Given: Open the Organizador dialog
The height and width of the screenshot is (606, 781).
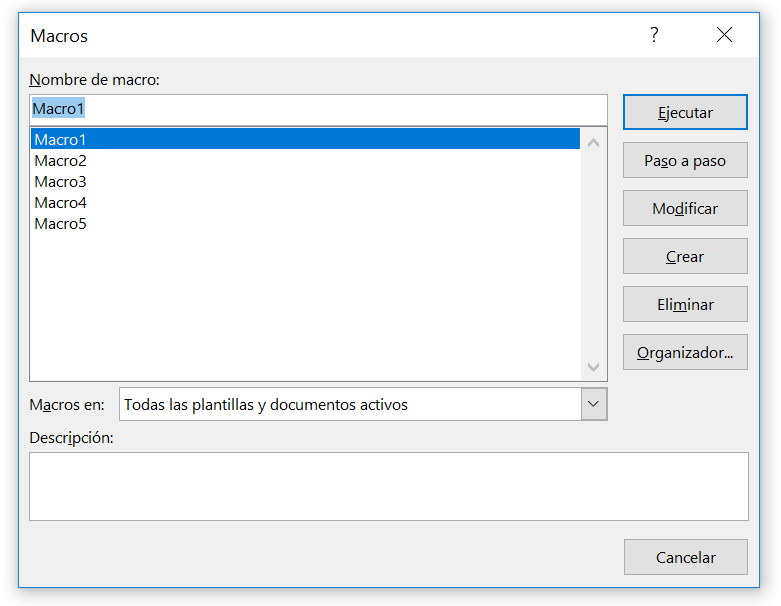Looking at the screenshot, I should click(685, 352).
